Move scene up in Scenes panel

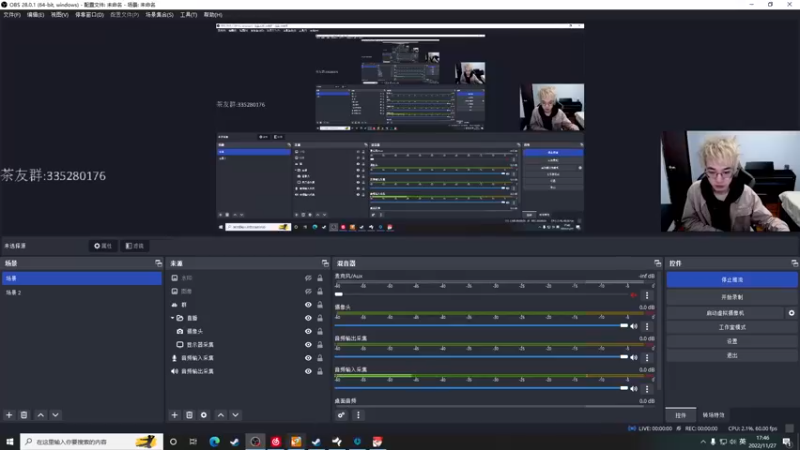pos(41,415)
